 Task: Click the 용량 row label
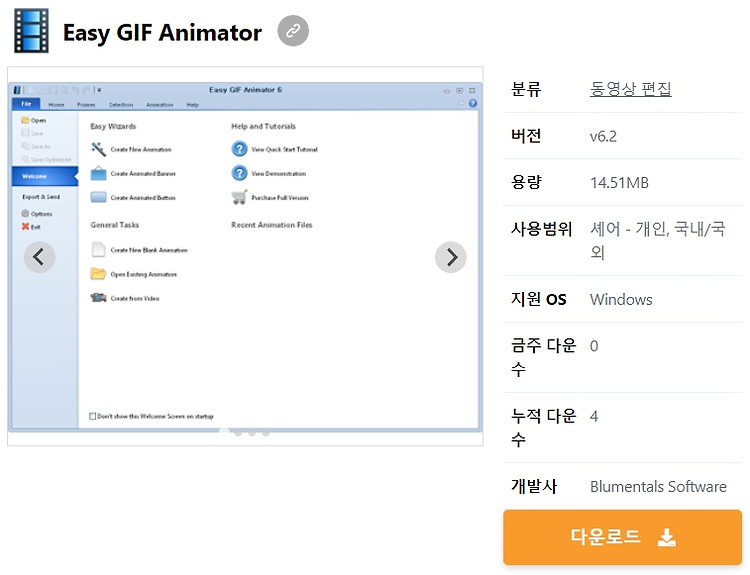pyautogui.click(x=526, y=182)
